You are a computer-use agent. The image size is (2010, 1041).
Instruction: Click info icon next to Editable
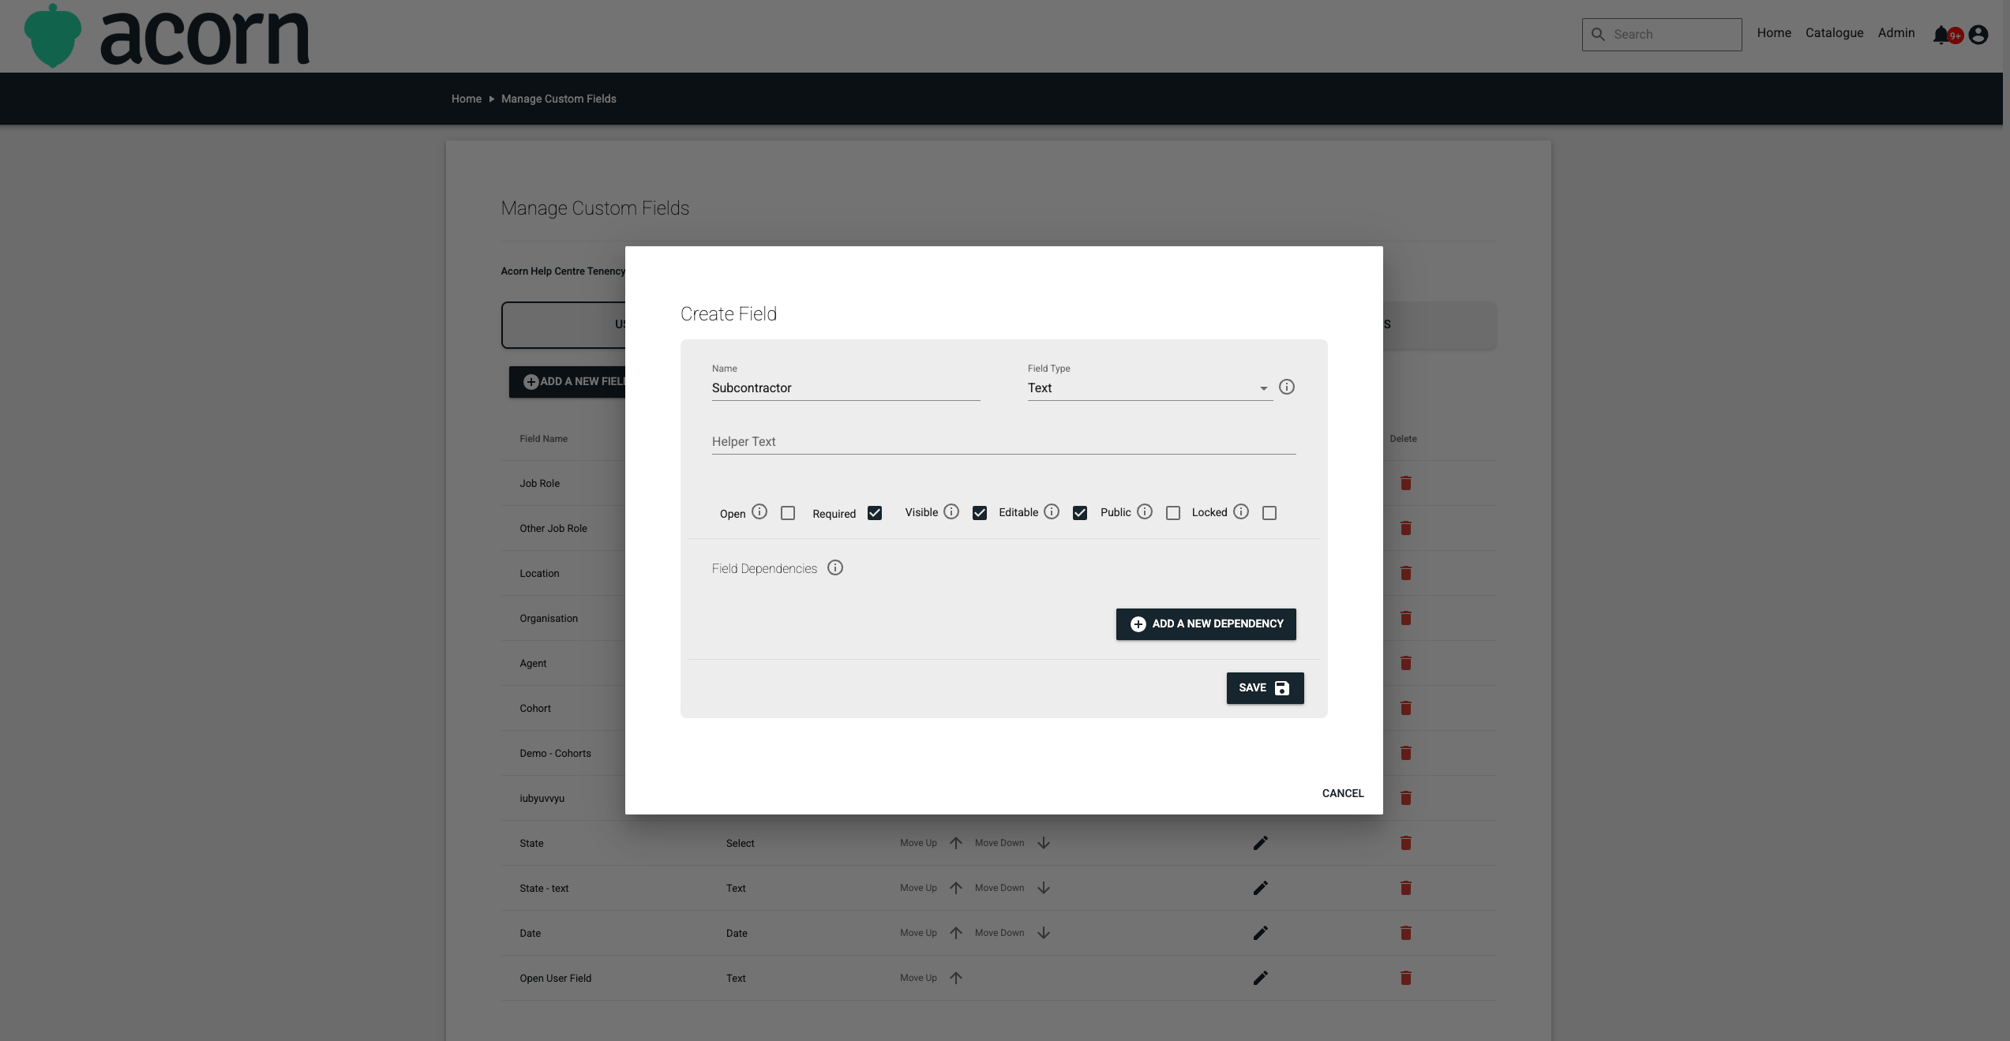tap(1051, 512)
